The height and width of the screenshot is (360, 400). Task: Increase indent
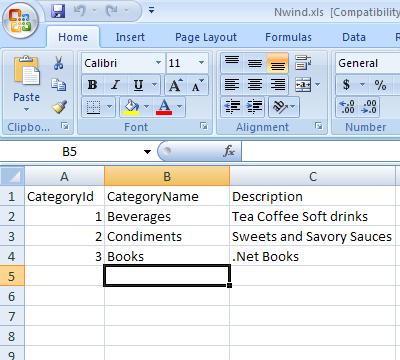coord(254,107)
